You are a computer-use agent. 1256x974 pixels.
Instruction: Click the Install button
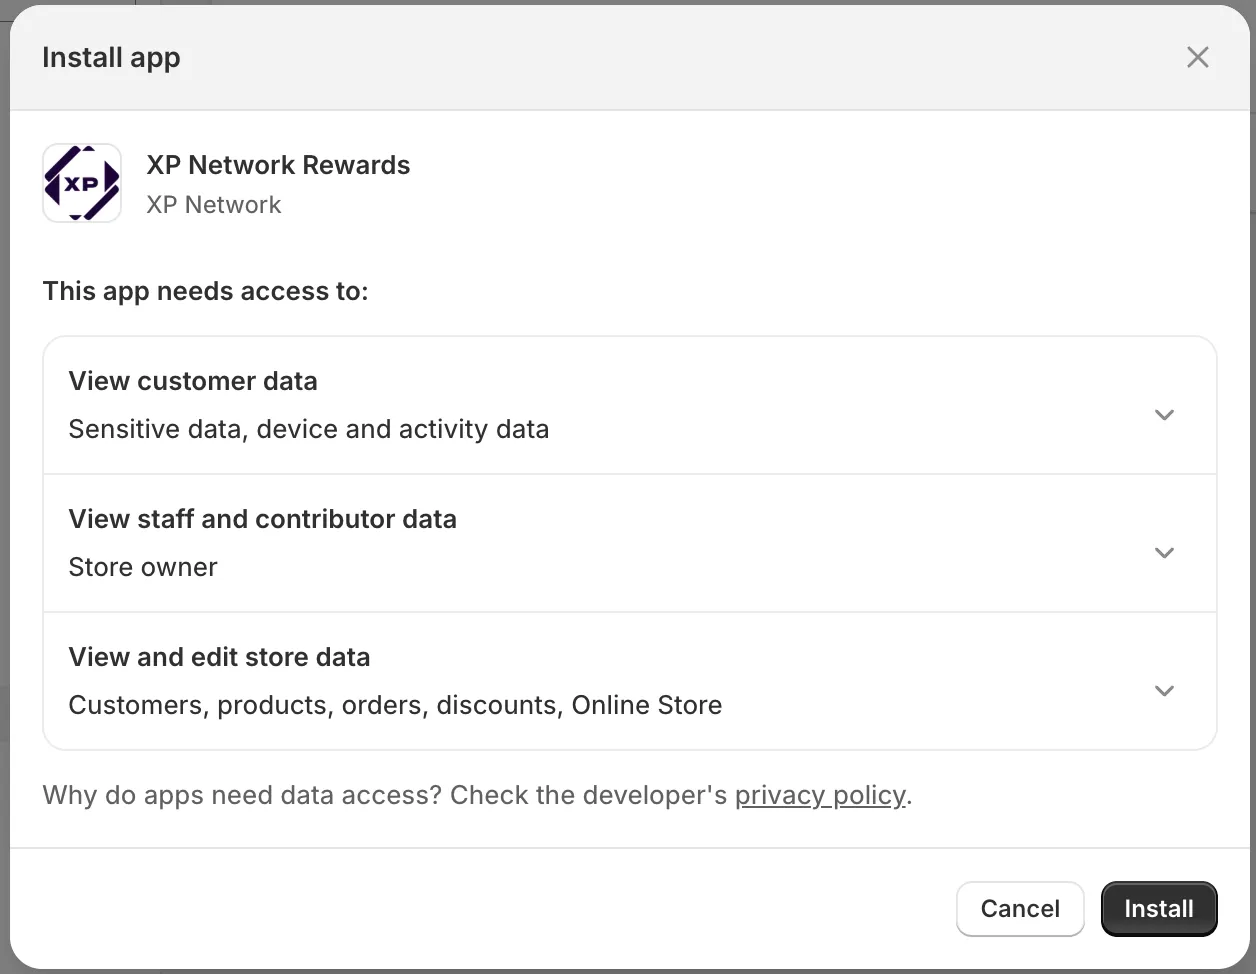pos(1159,909)
